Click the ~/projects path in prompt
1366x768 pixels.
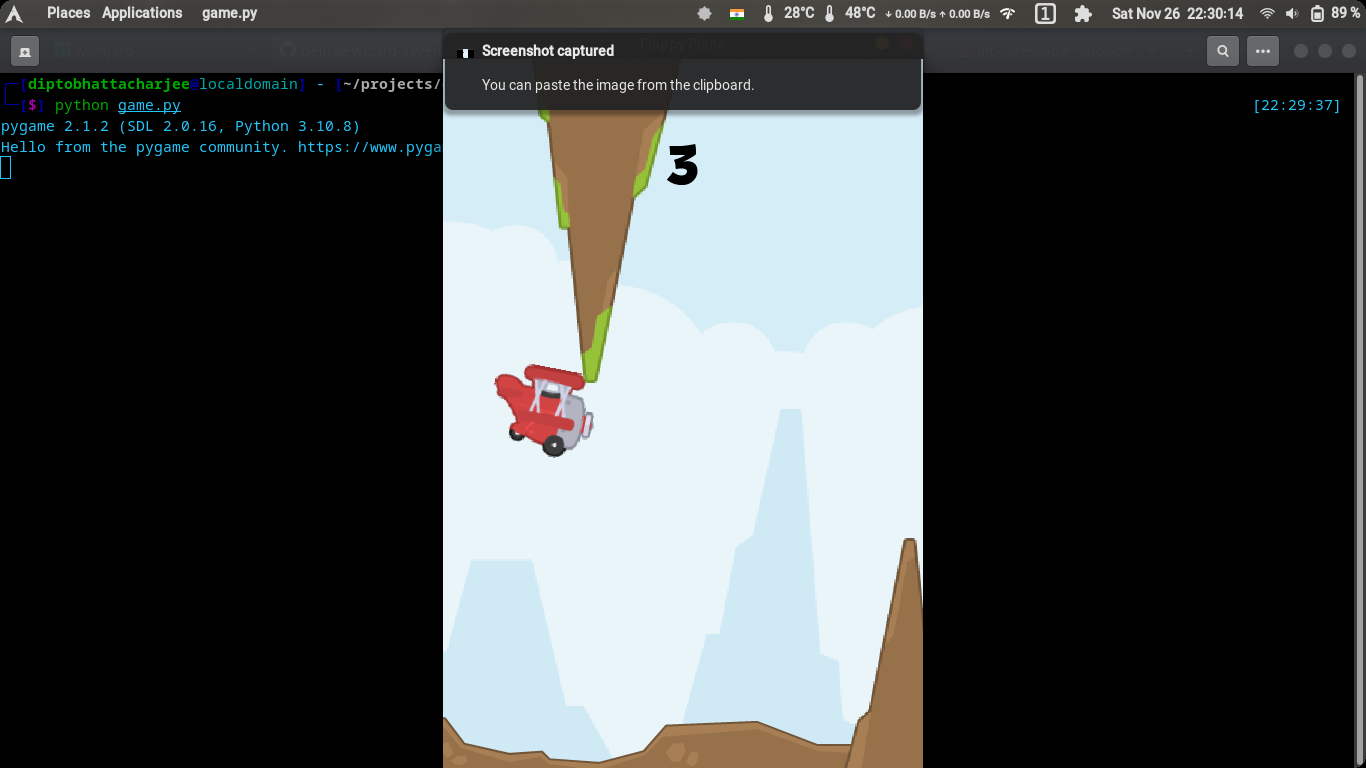(x=391, y=84)
